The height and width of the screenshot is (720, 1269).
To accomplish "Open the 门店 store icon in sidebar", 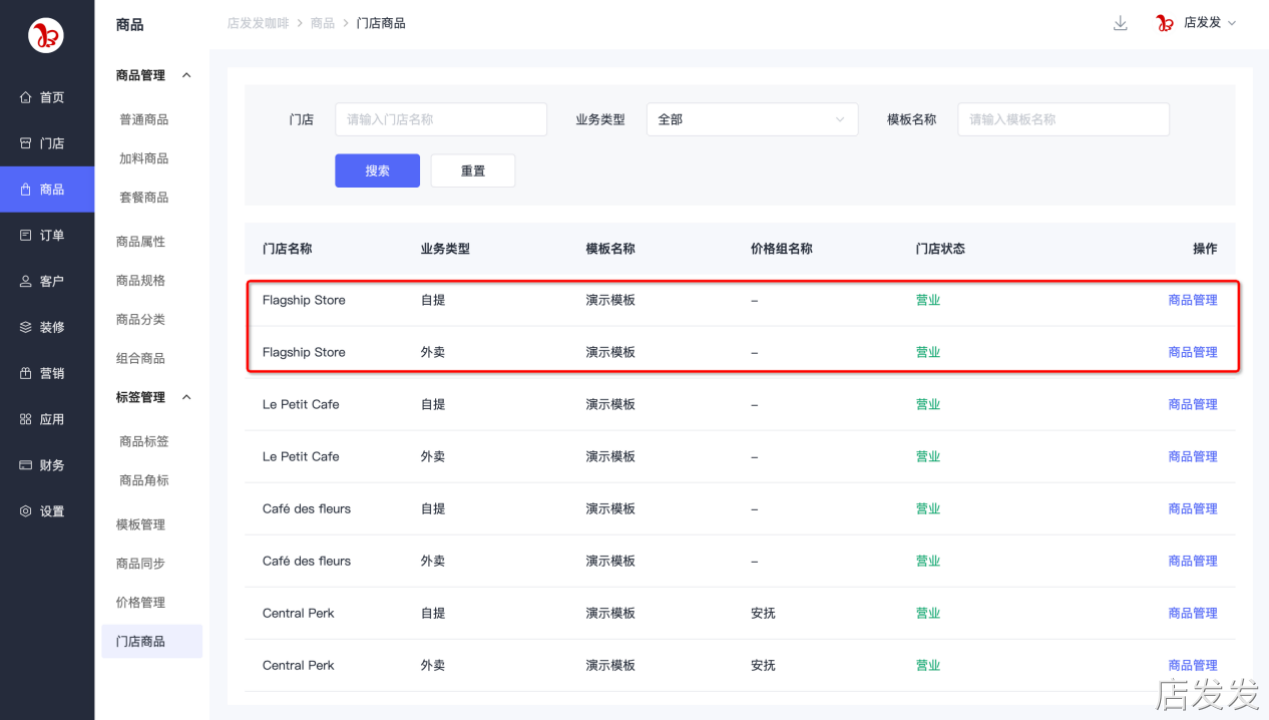I will (x=26, y=143).
